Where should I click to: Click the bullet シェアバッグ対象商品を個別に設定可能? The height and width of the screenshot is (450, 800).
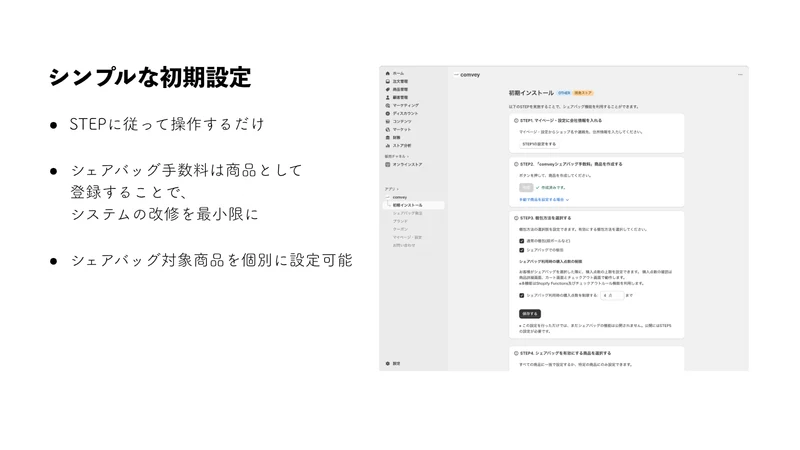[x=212, y=260]
